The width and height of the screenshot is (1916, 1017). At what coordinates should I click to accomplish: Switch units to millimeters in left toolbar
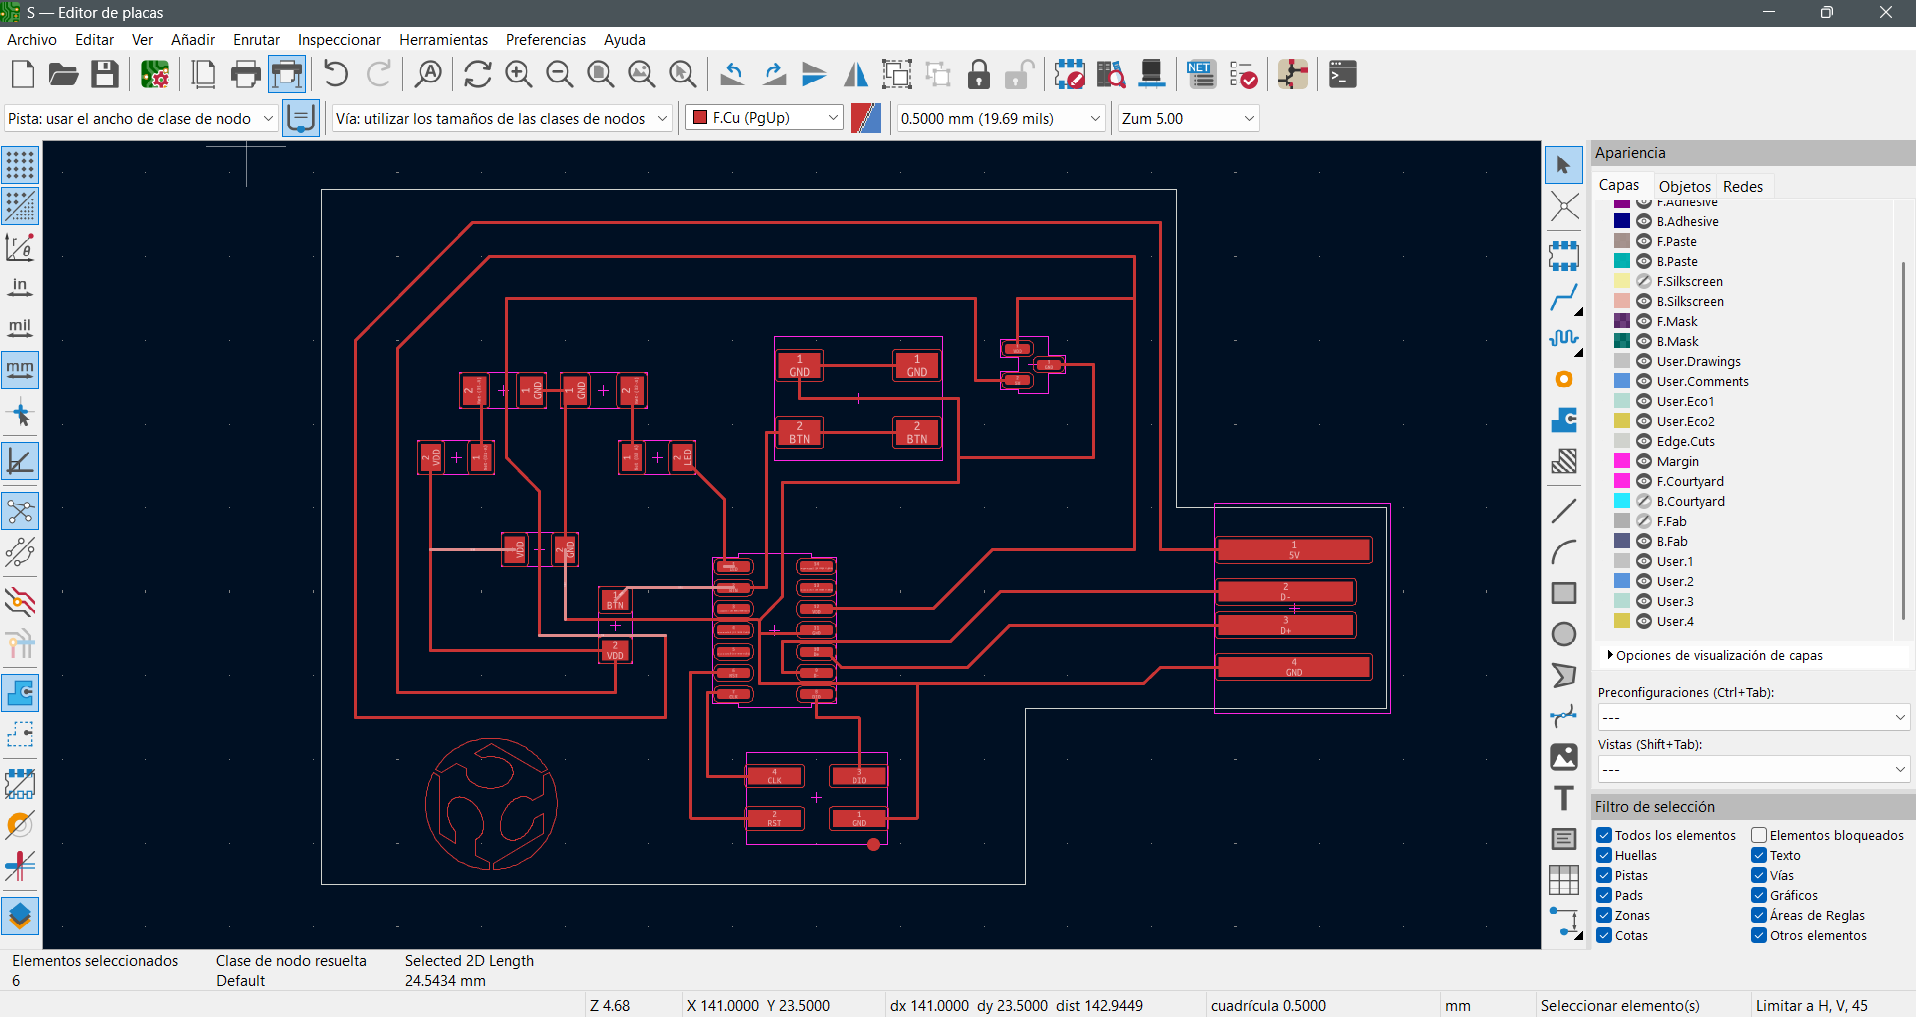coord(20,369)
